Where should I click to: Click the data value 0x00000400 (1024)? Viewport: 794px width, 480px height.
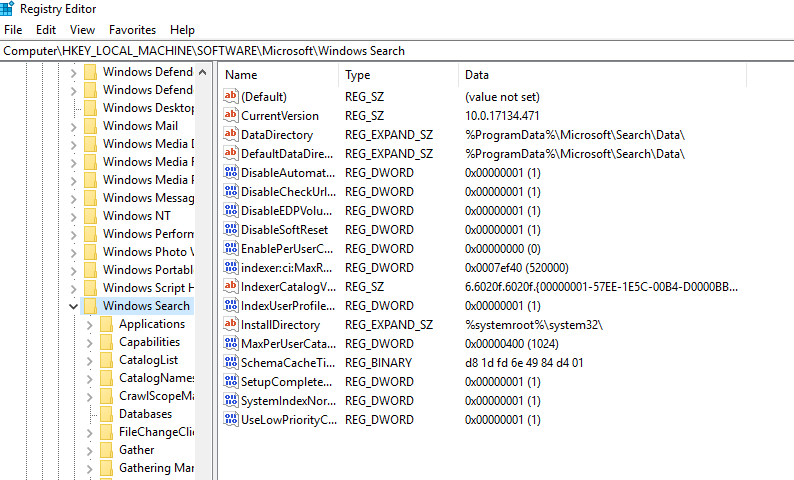click(511, 344)
